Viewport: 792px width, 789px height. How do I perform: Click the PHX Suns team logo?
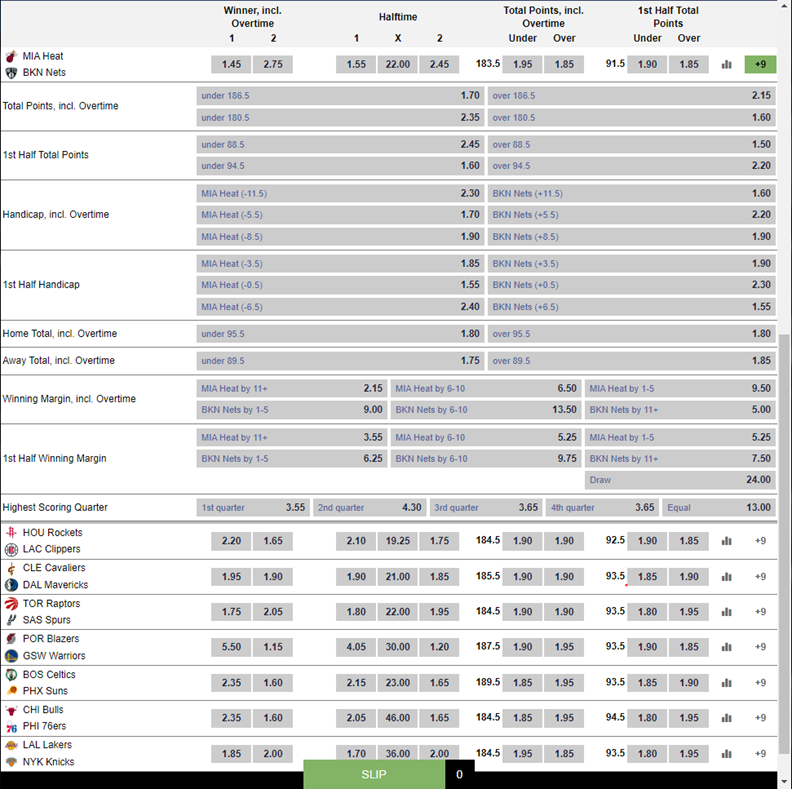(11, 691)
